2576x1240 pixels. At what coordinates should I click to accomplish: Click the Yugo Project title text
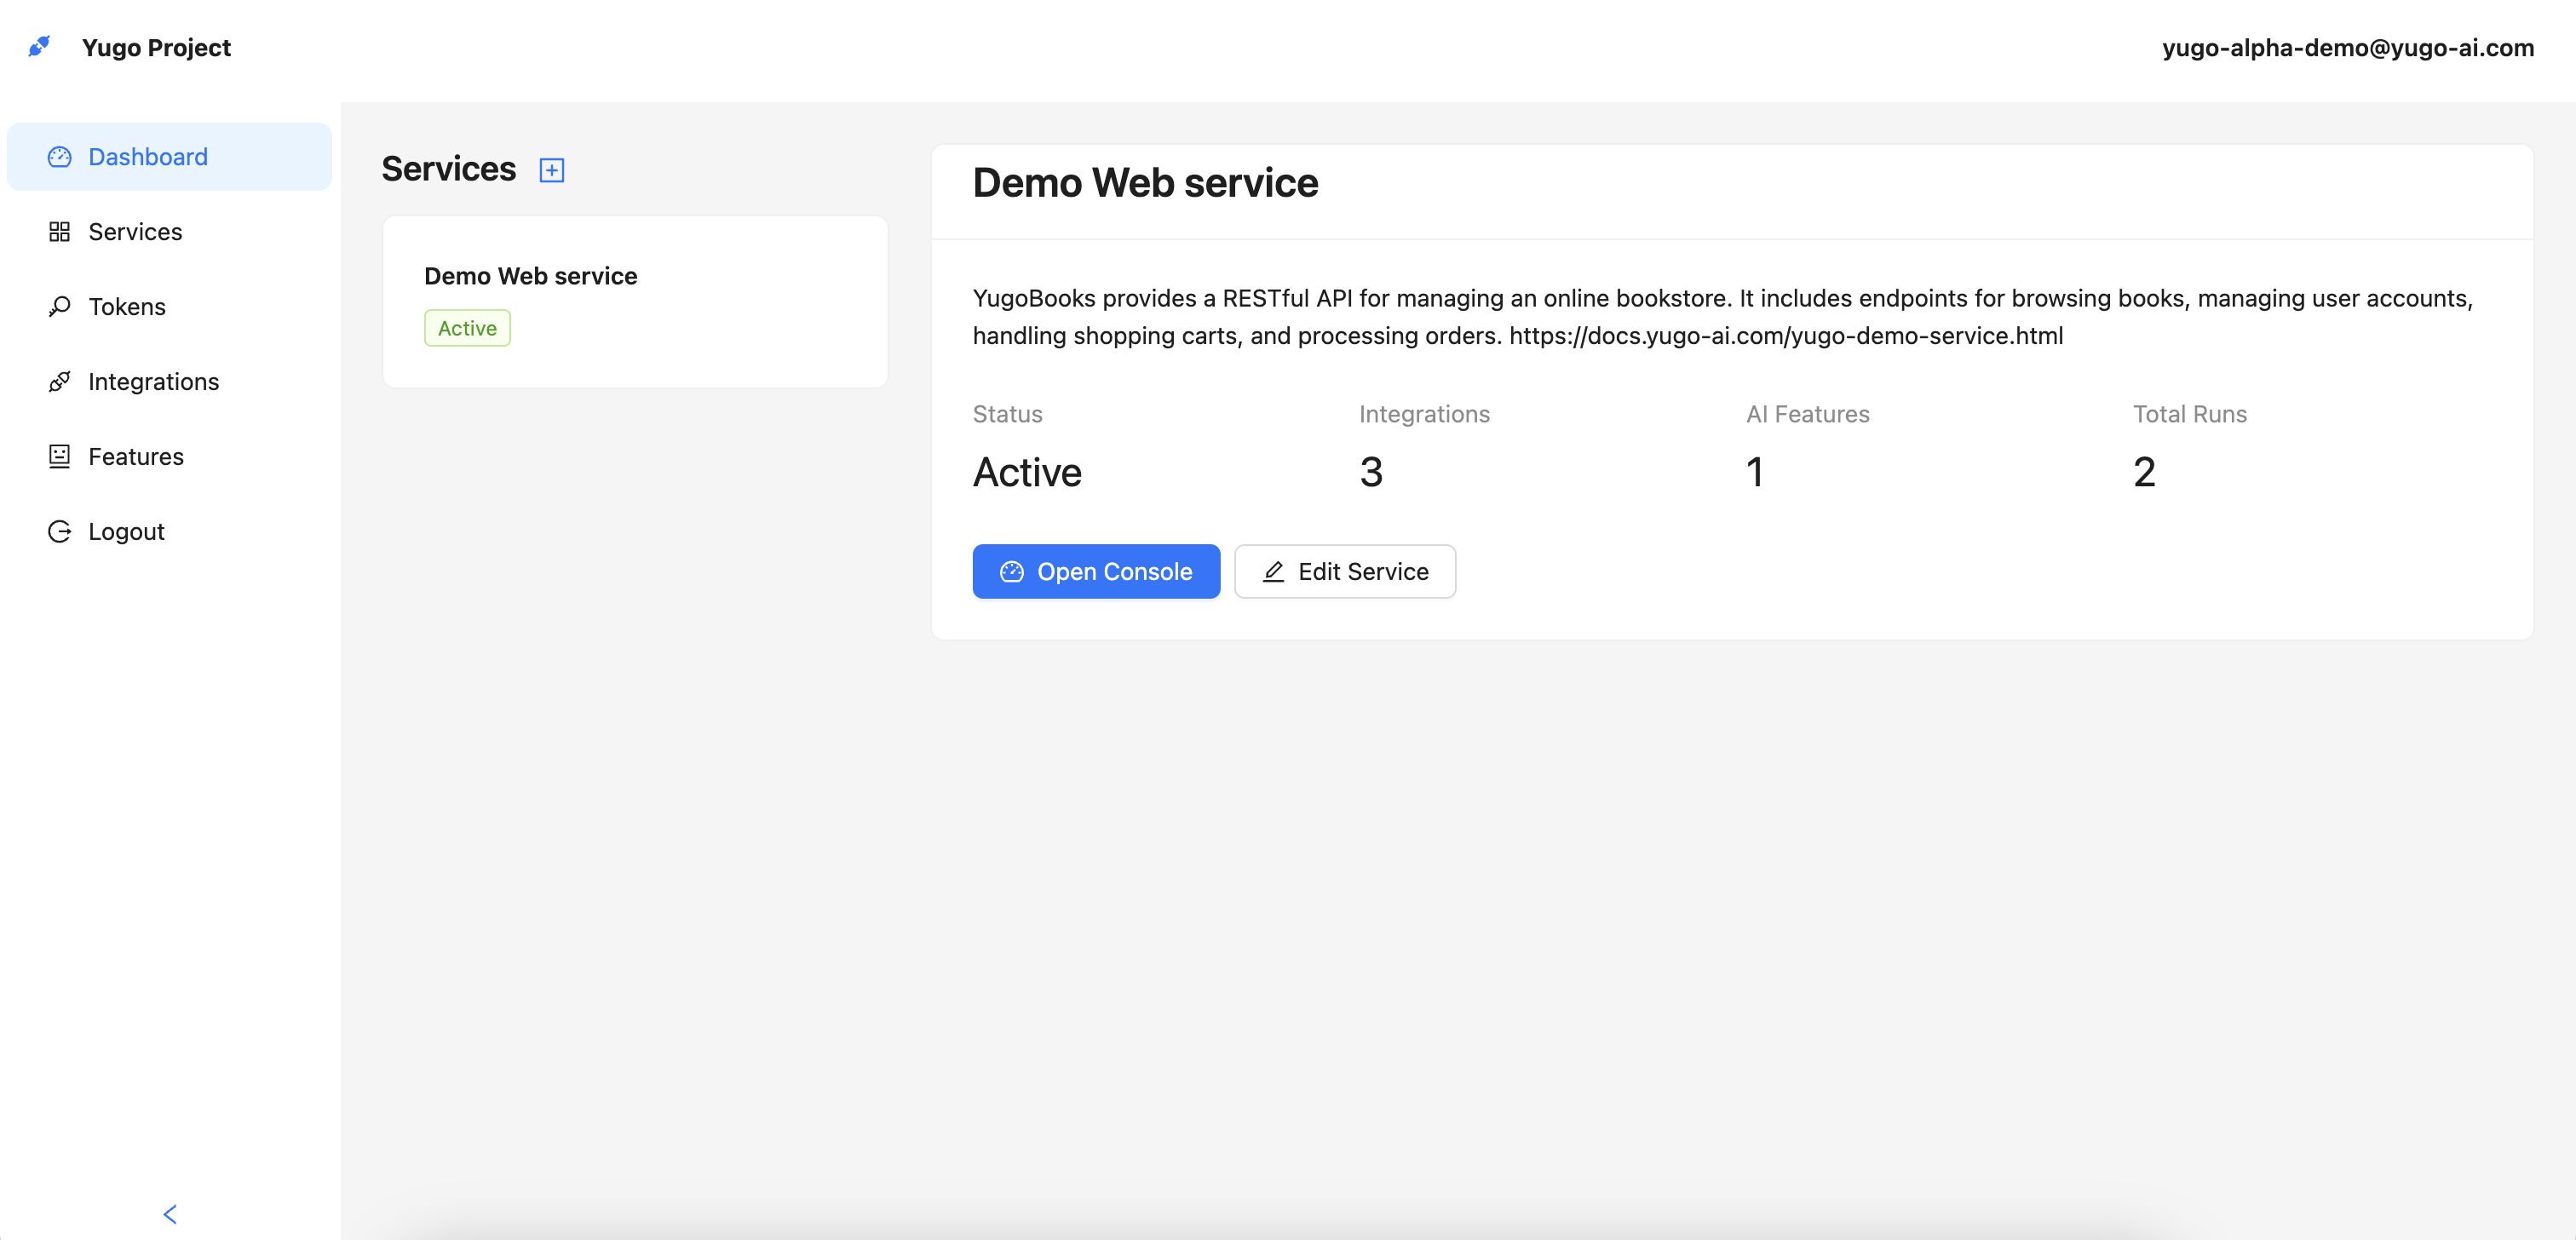pos(156,47)
